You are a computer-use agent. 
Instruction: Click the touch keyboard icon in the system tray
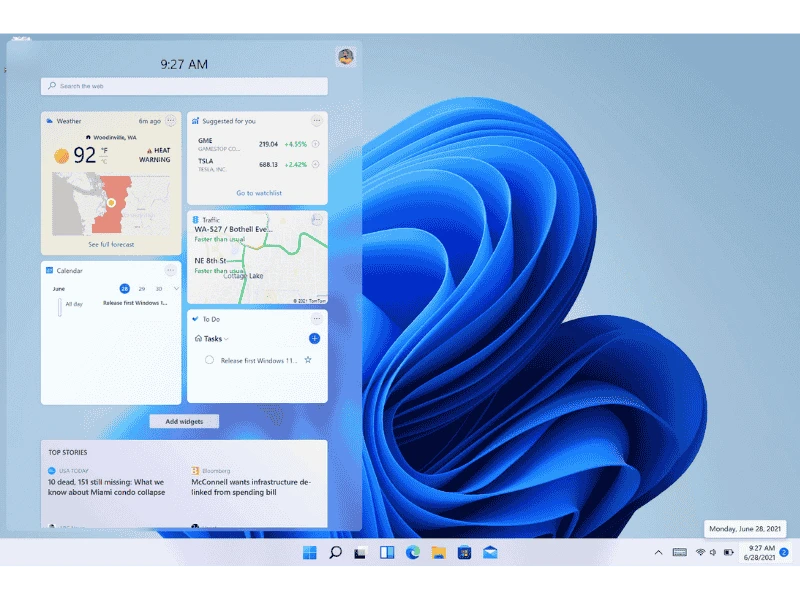[x=680, y=552]
